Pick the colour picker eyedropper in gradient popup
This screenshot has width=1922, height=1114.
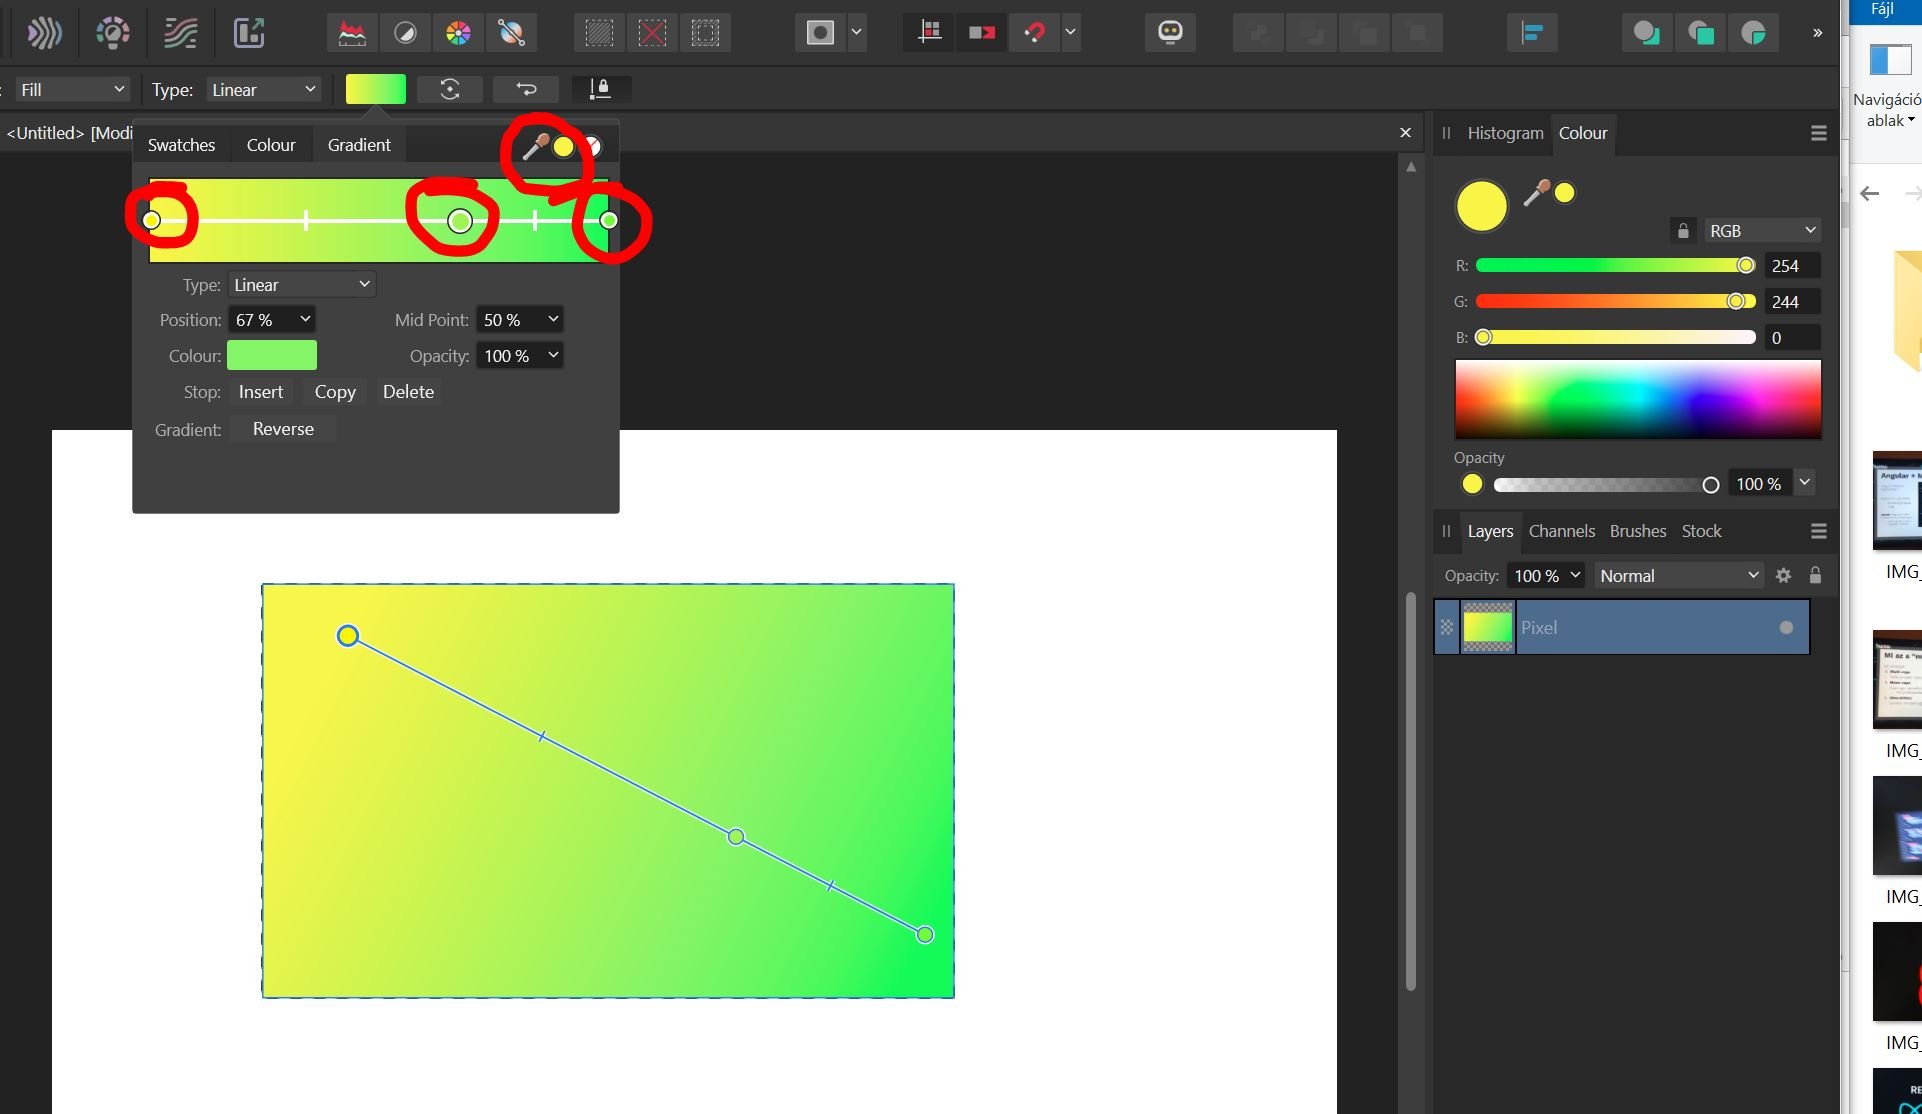click(534, 147)
